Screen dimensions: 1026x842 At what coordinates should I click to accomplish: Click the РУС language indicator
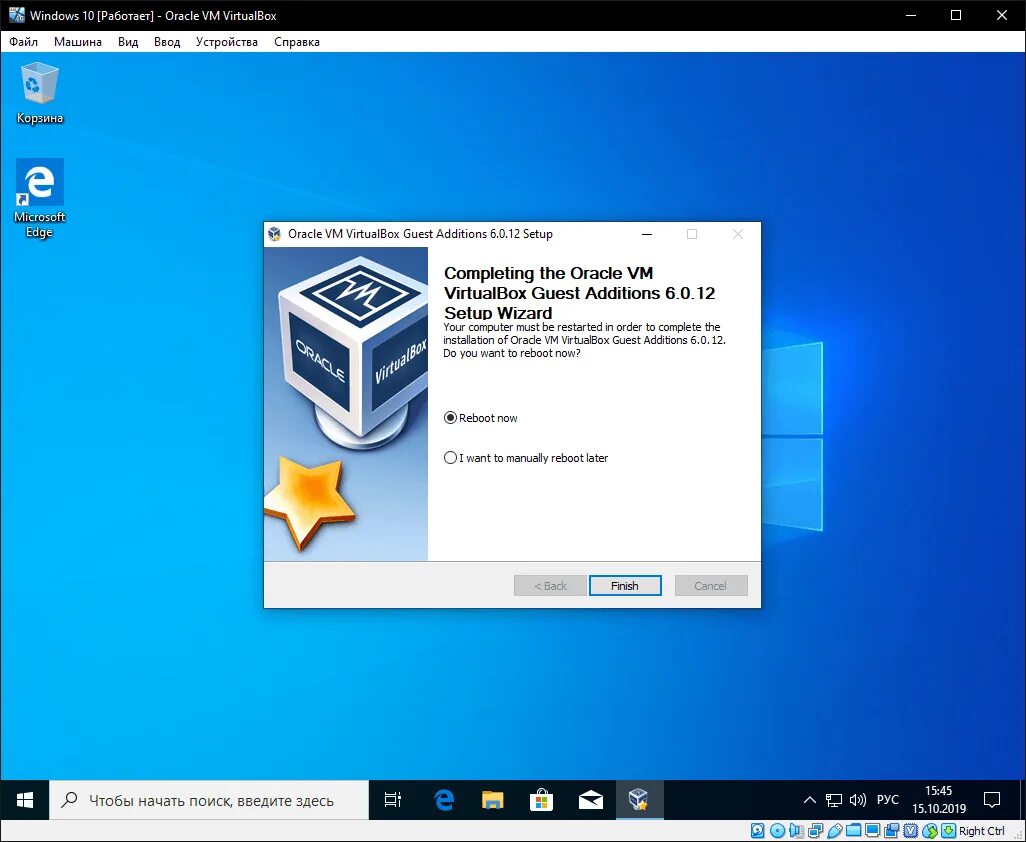tap(888, 799)
